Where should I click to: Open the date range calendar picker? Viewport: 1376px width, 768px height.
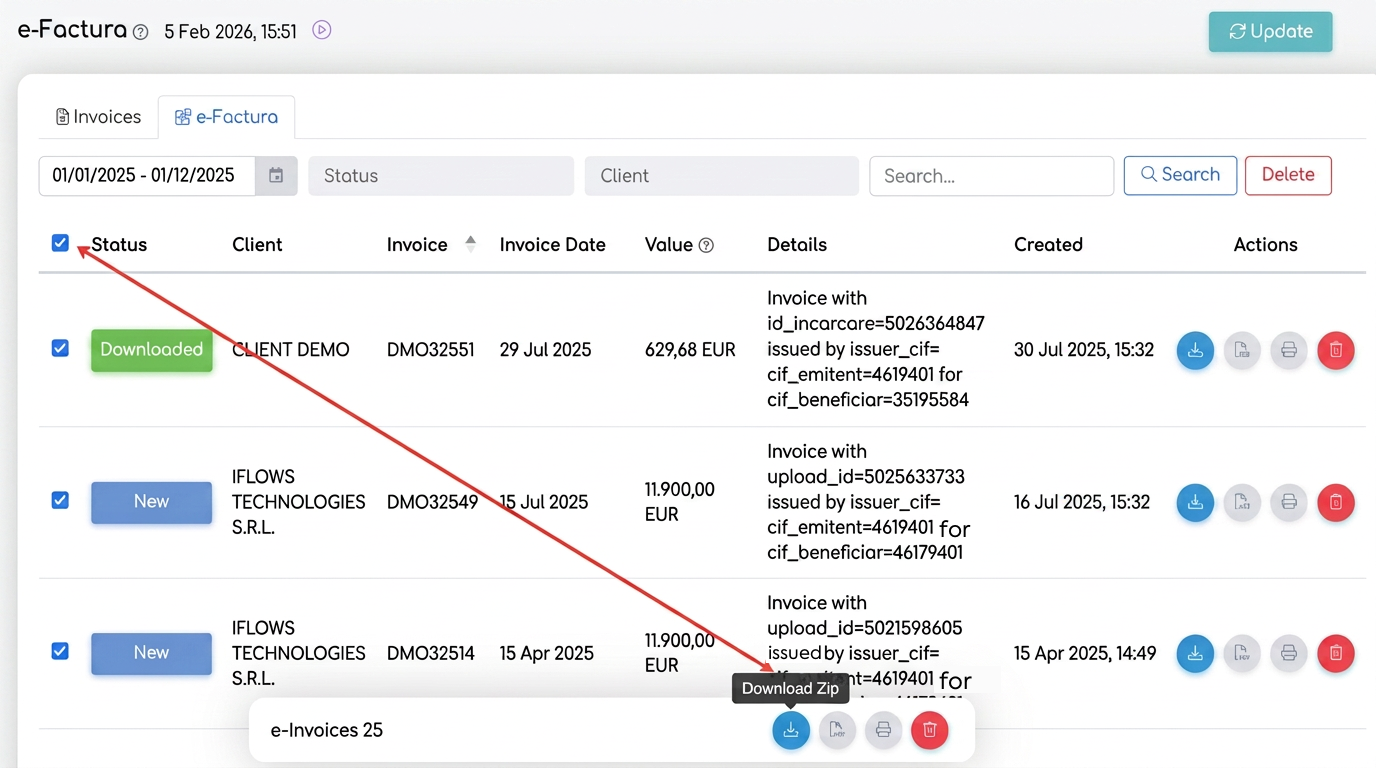pos(276,176)
